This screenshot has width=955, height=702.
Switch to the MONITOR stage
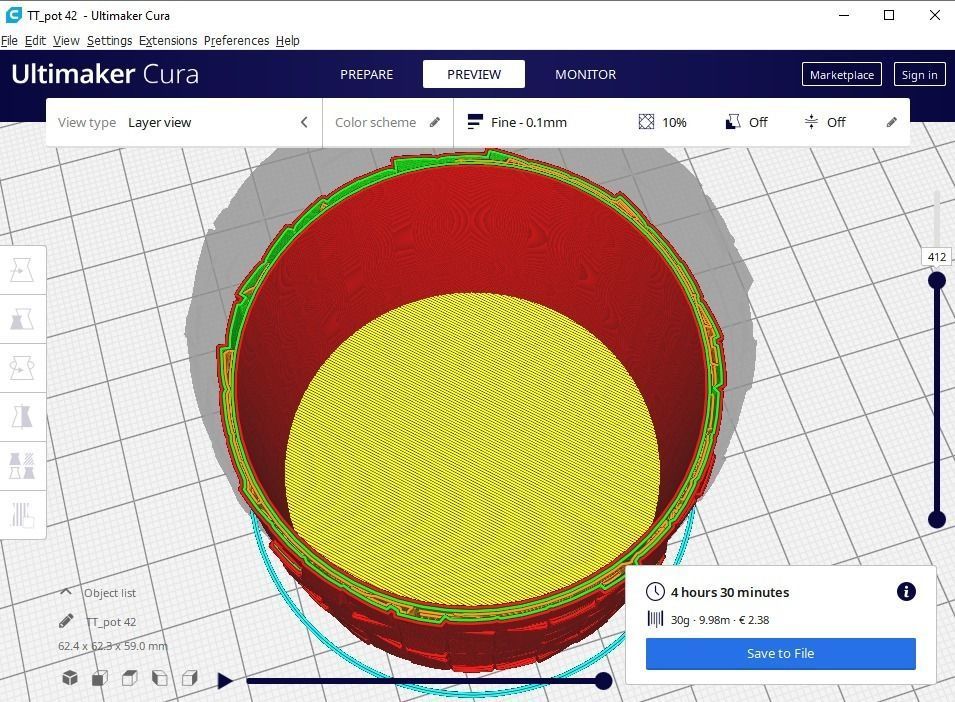click(x=585, y=74)
